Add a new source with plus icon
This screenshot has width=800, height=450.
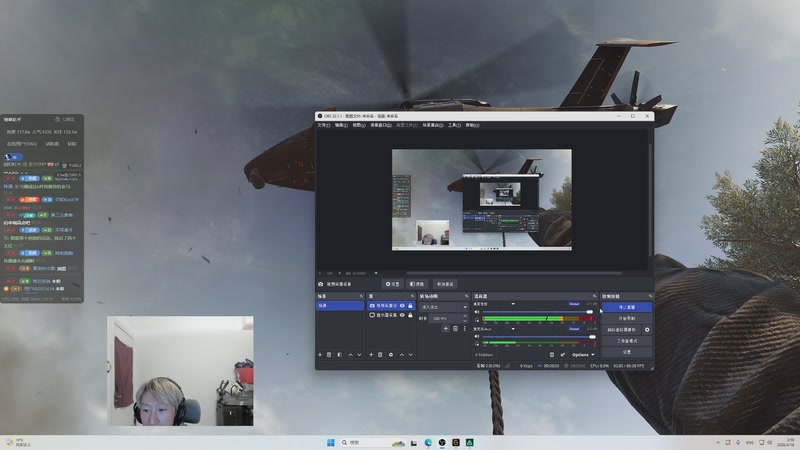(x=371, y=355)
